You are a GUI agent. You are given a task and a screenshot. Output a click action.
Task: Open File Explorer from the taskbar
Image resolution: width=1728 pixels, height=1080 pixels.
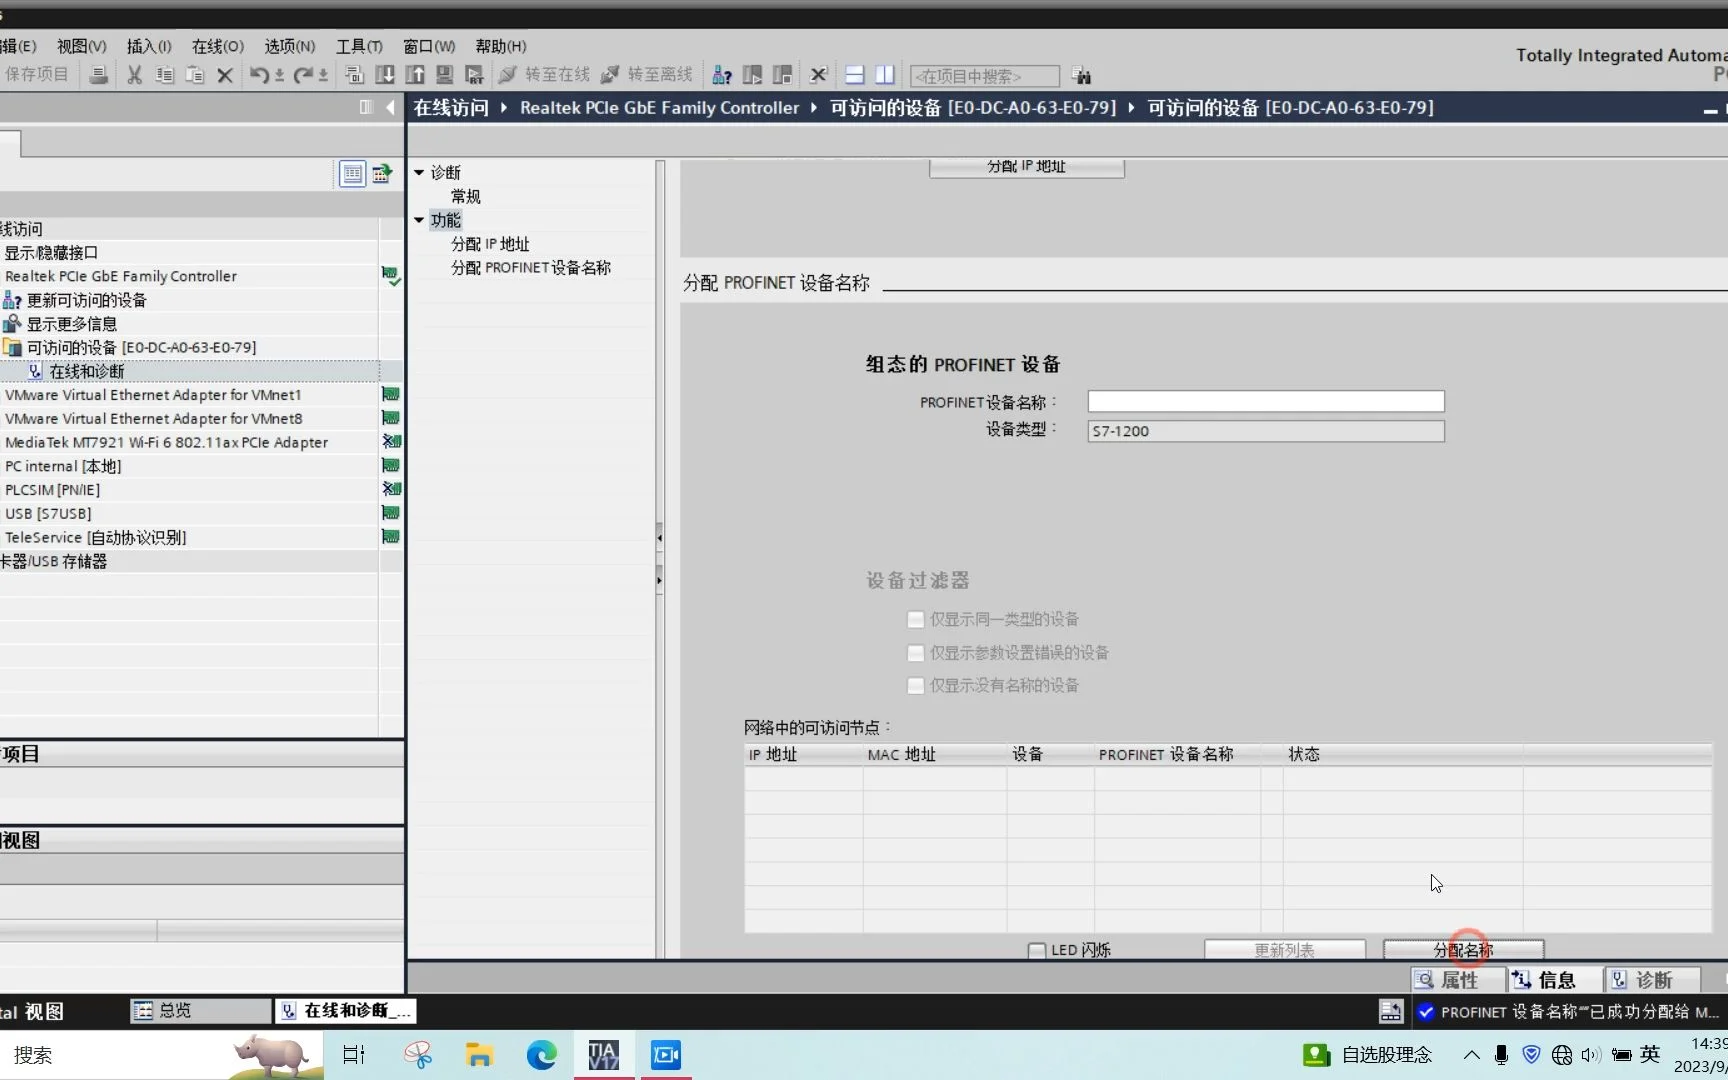(479, 1055)
